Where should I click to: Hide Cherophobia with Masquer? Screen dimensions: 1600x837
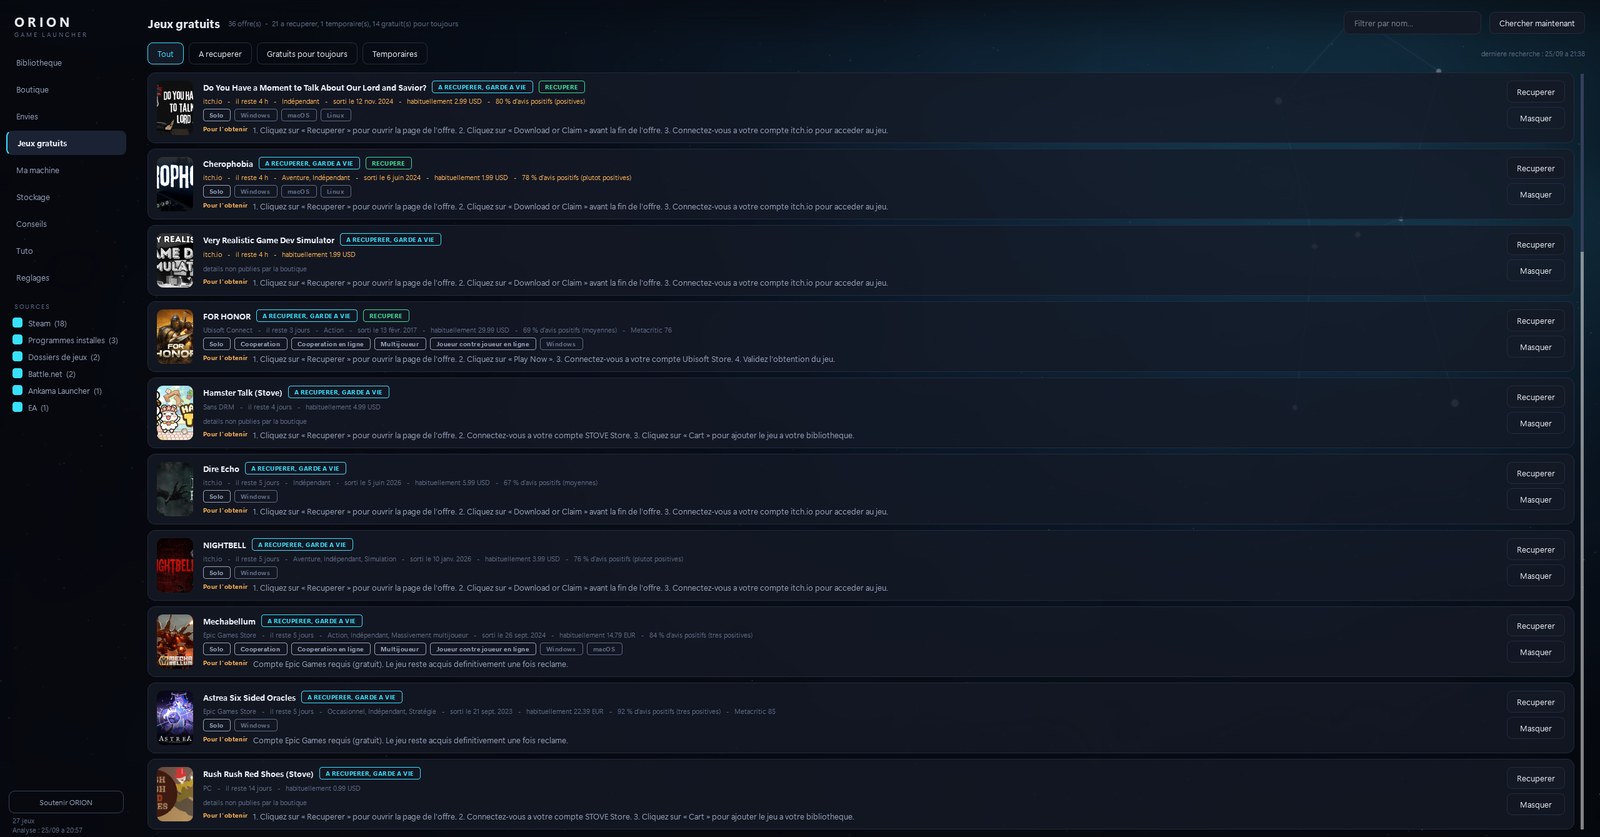pos(1535,195)
